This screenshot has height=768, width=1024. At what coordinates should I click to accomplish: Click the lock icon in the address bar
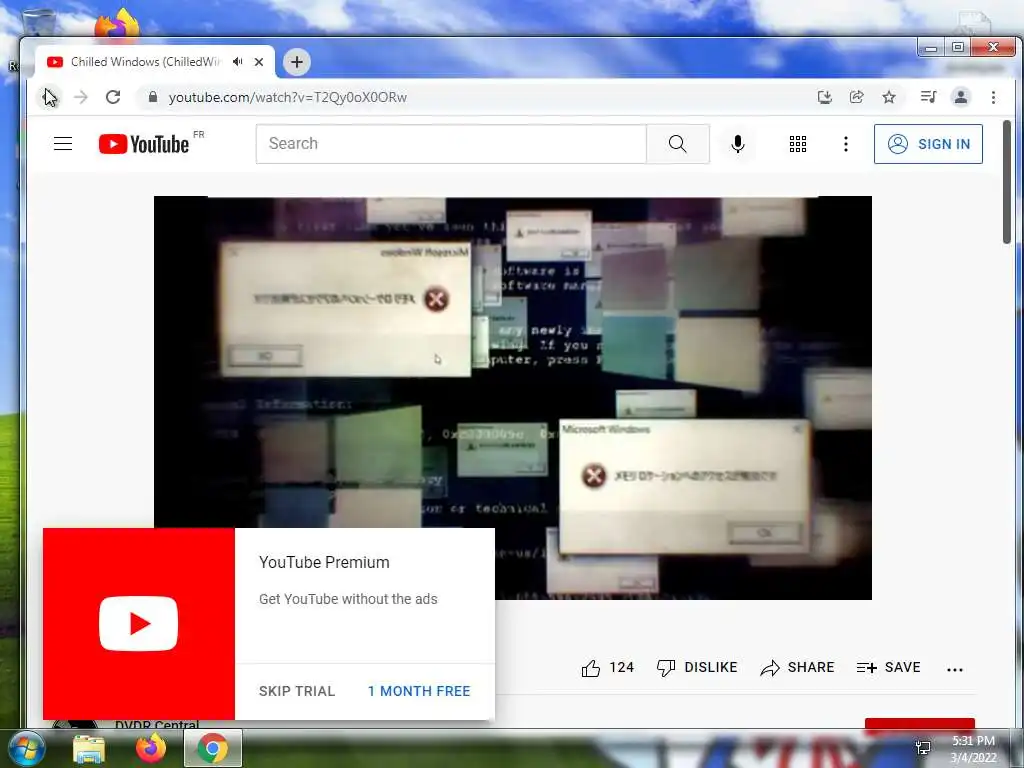(153, 97)
